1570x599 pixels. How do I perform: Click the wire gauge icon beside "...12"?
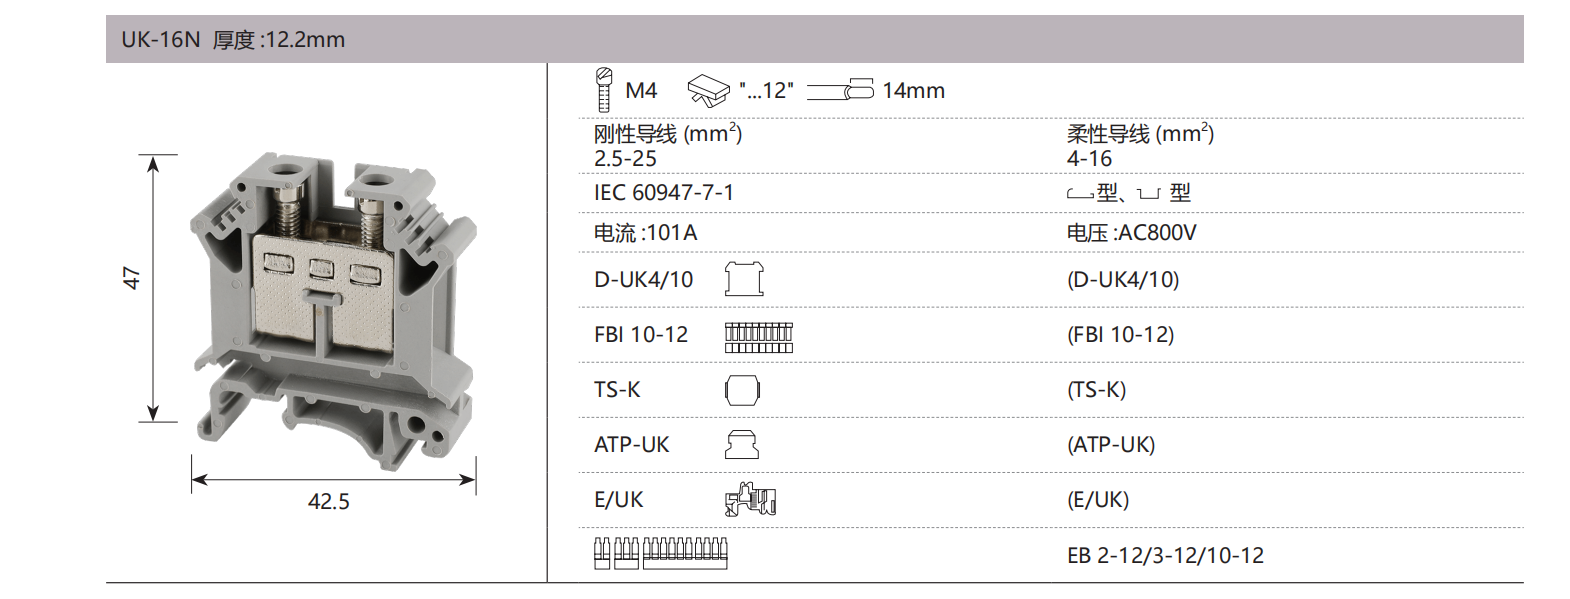708,91
